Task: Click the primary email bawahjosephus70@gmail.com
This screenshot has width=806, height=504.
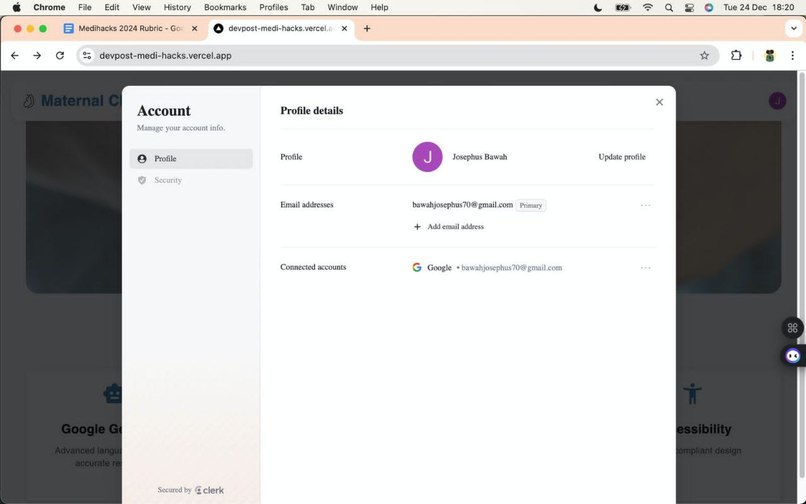Action: click(463, 205)
